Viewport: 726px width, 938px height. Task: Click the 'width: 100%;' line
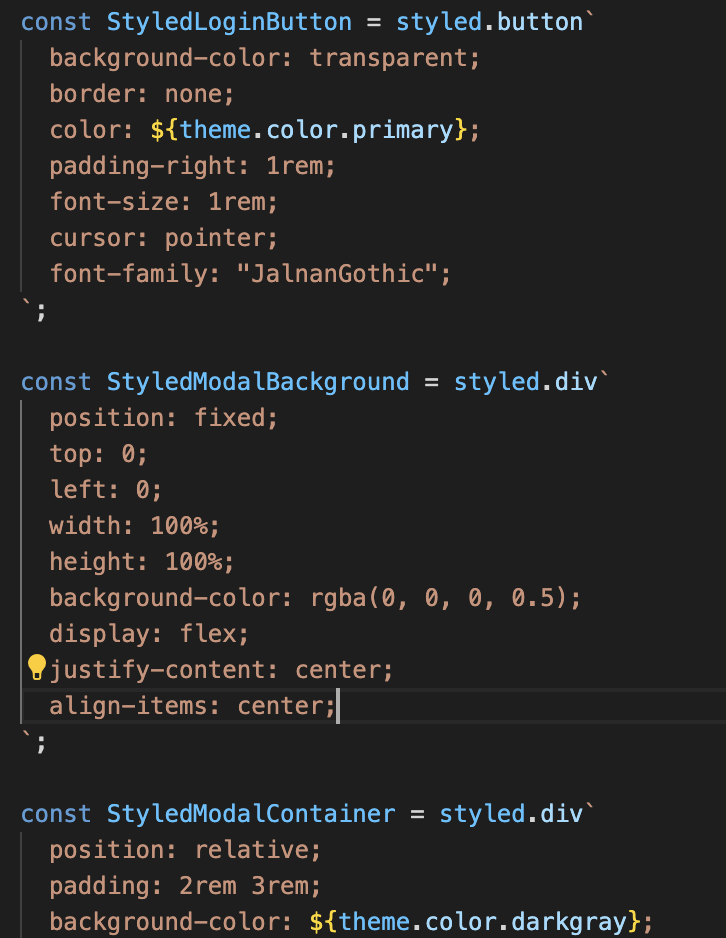tap(135, 526)
